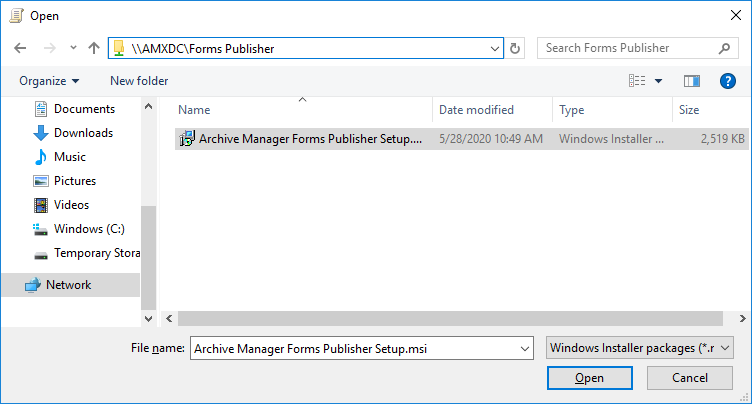Toggle the preview pane icon
This screenshot has width=752, height=404.
(x=691, y=81)
